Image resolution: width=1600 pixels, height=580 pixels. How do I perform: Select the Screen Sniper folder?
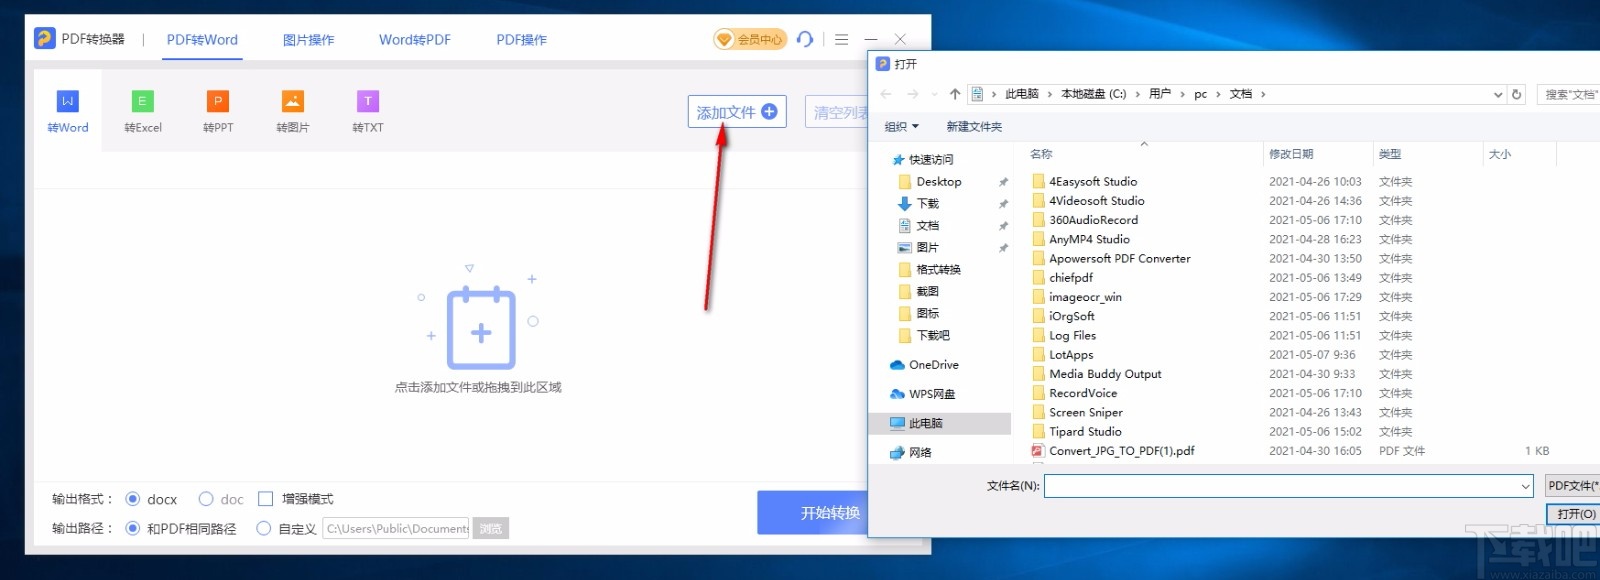click(x=1085, y=412)
